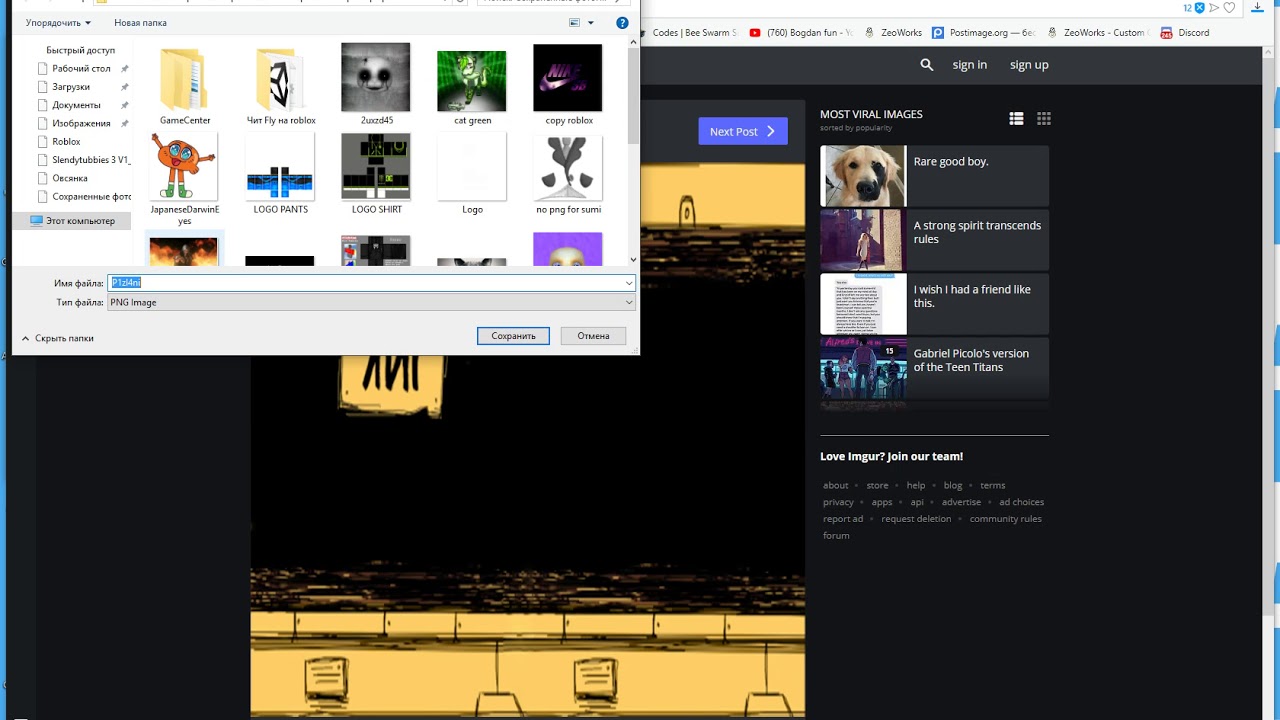Open the Упорядочить menu
The image size is (1280, 720).
point(58,22)
